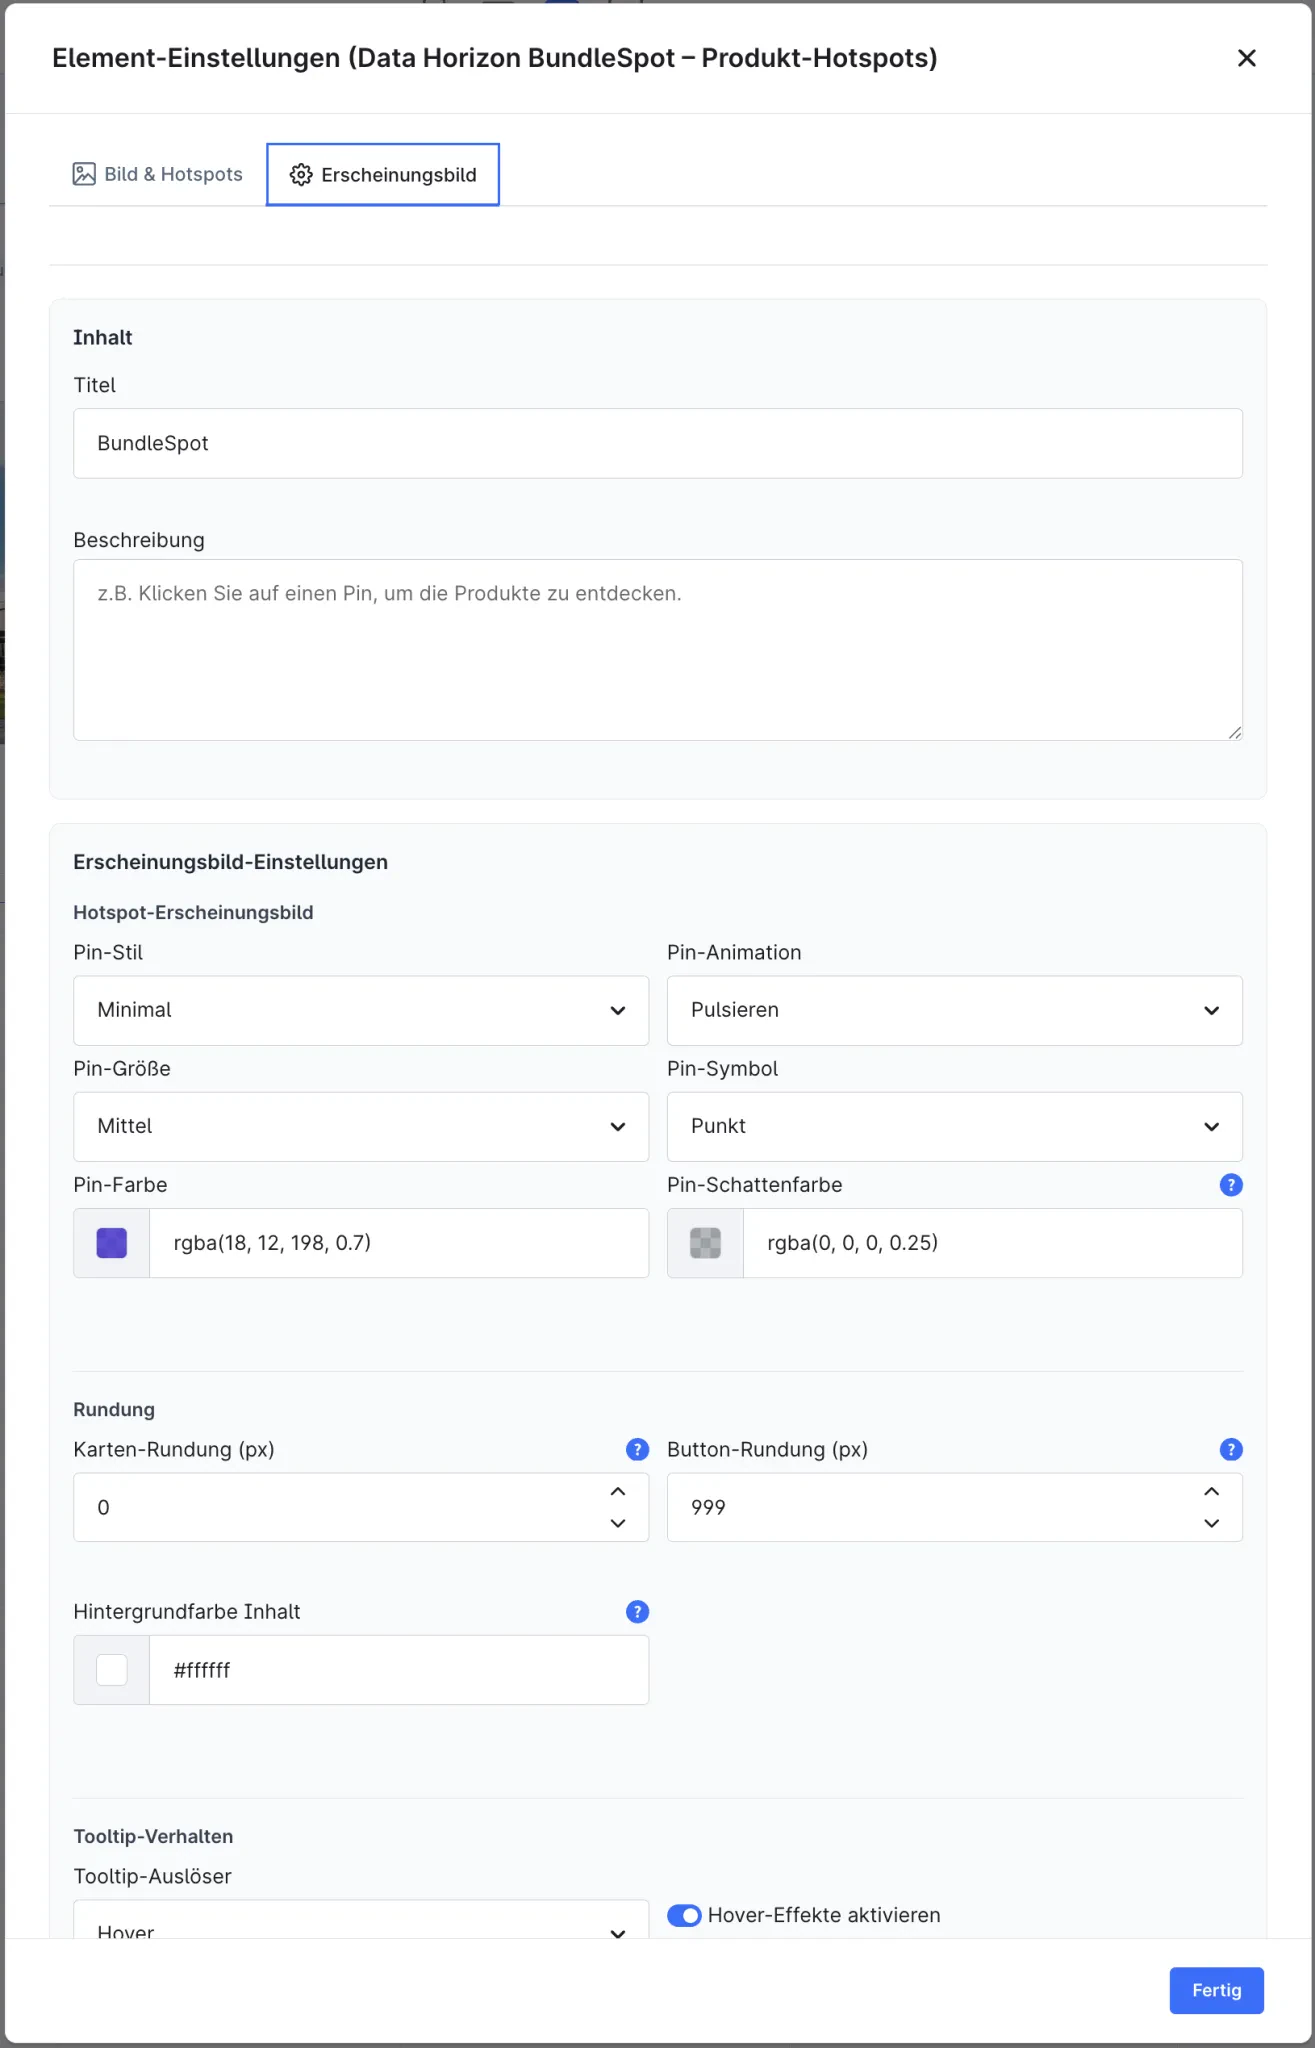
Task: Increase Button-Rundung value with up arrow
Action: [1212, 1492]
